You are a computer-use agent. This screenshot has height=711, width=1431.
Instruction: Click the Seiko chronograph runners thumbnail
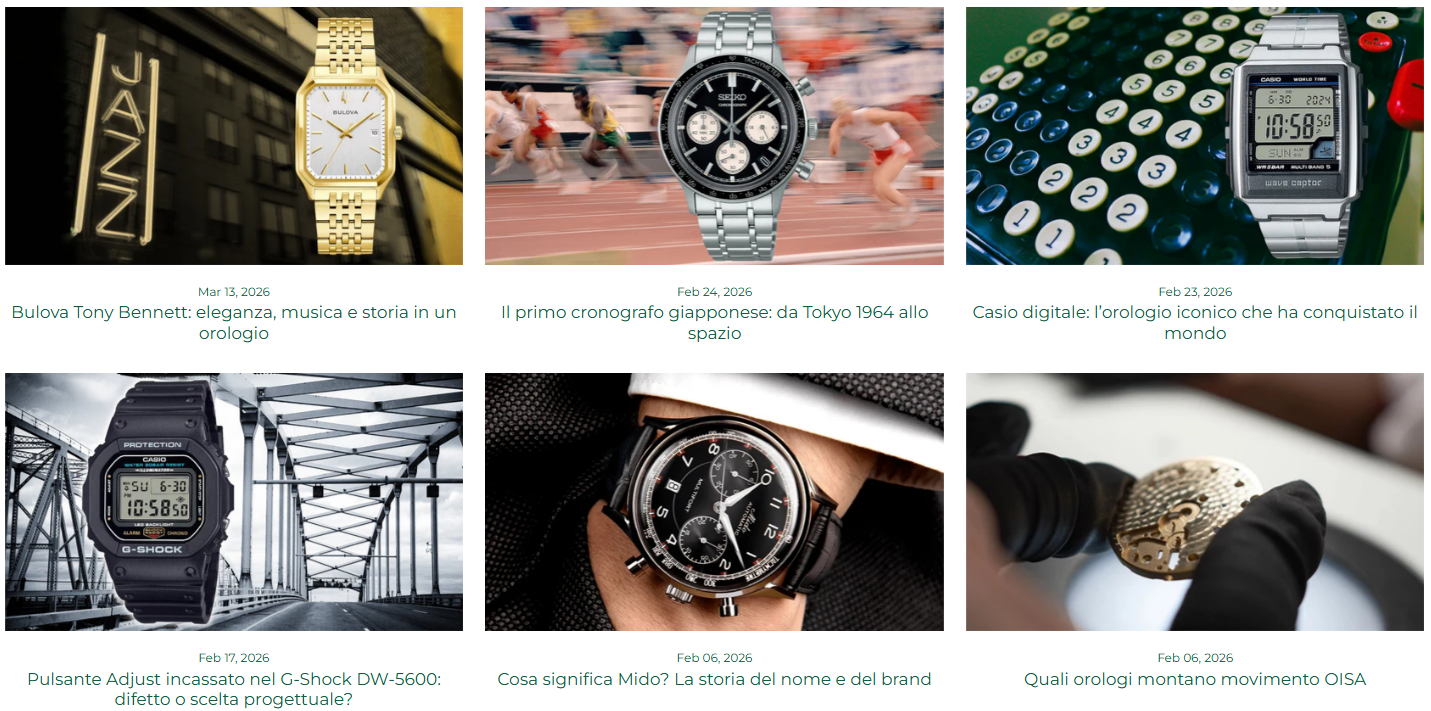tap(714, 136)
